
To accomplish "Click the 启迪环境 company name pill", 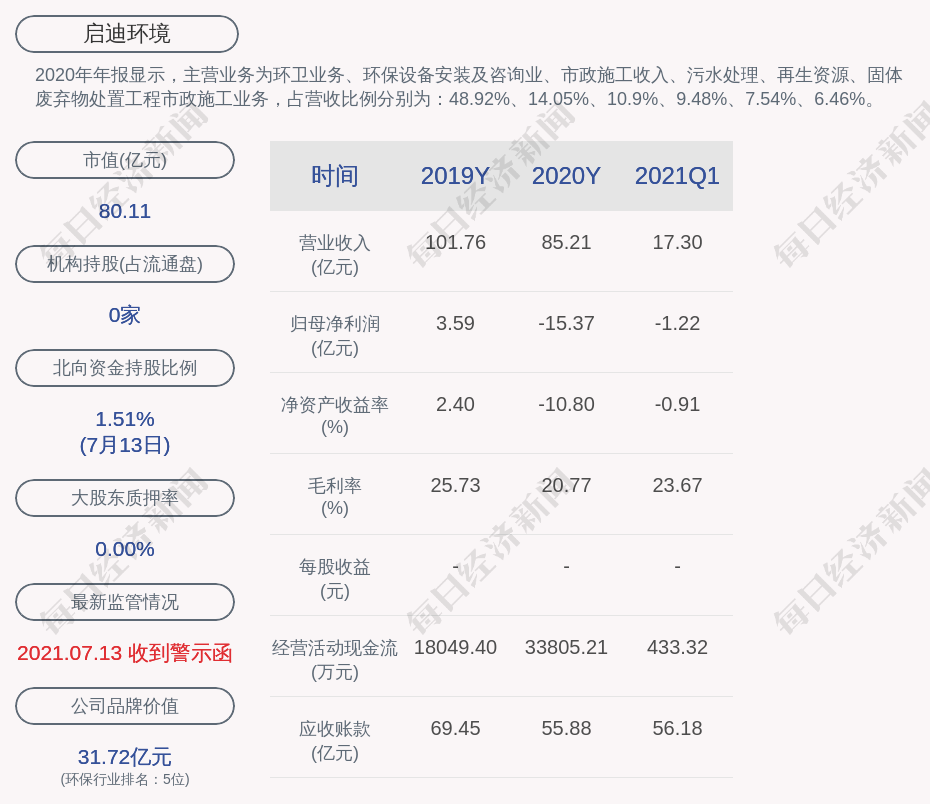I will click(x=127, y=34).
